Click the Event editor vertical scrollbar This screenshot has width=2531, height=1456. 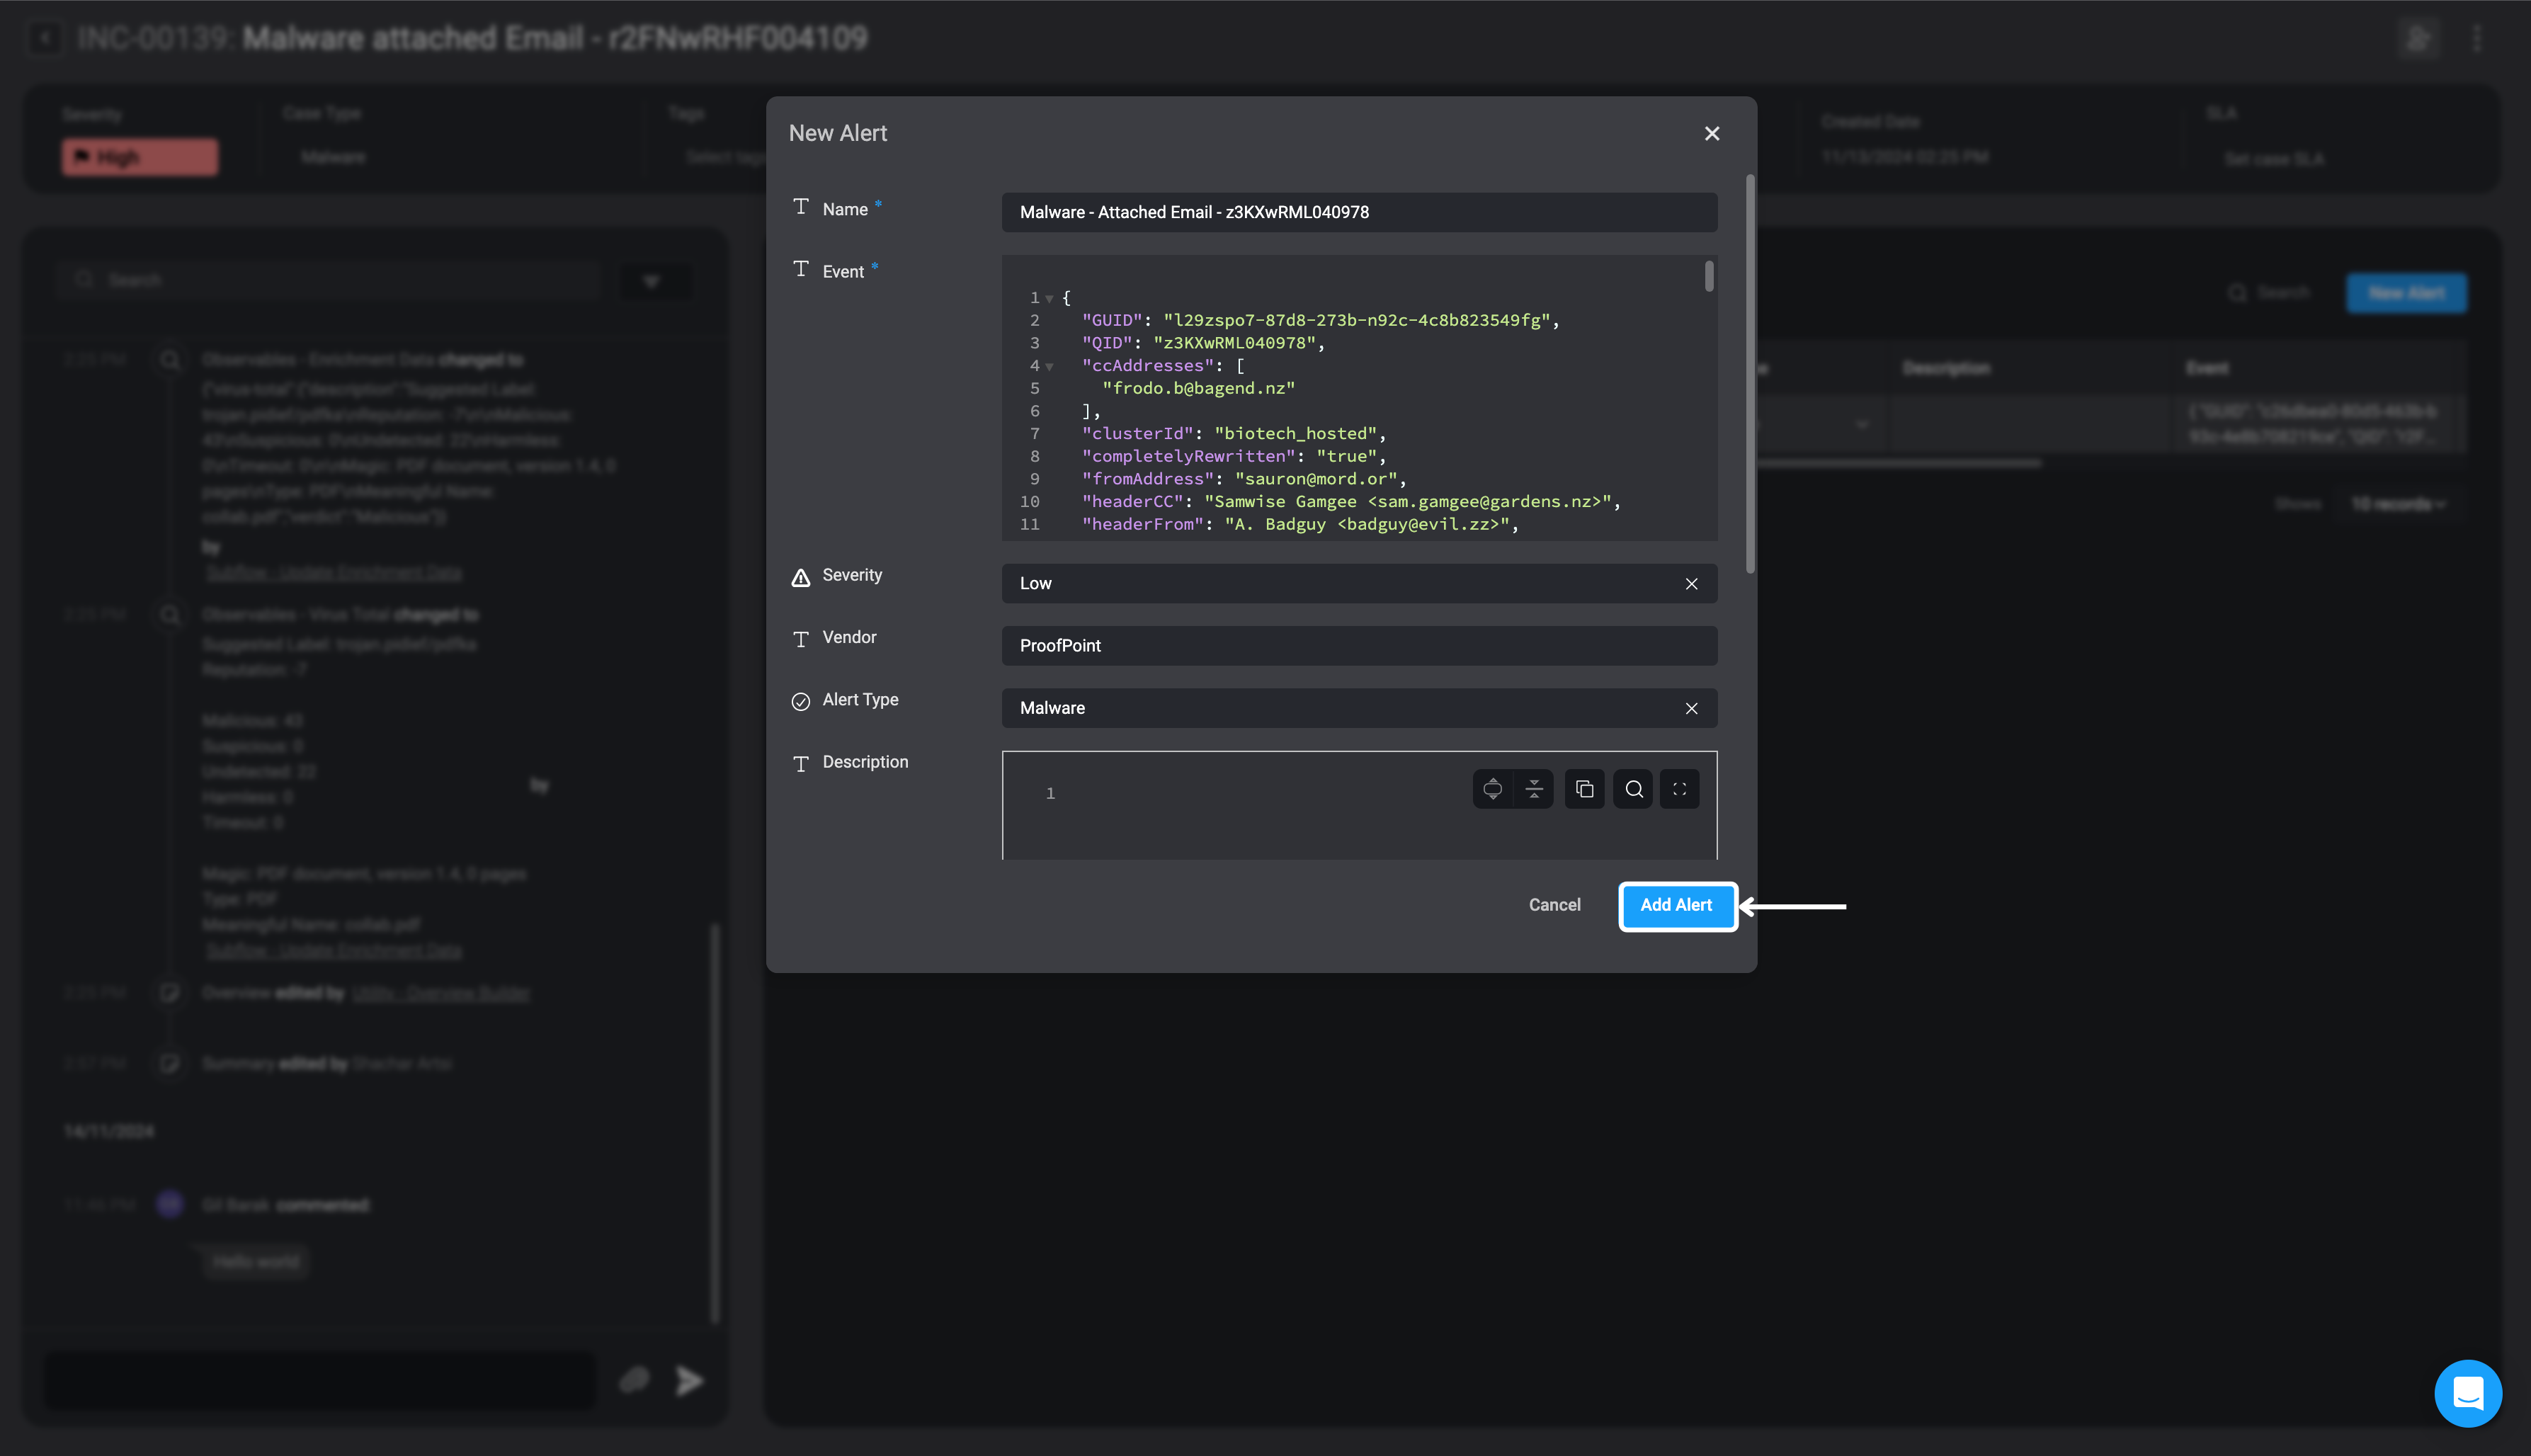point(1709,276)
